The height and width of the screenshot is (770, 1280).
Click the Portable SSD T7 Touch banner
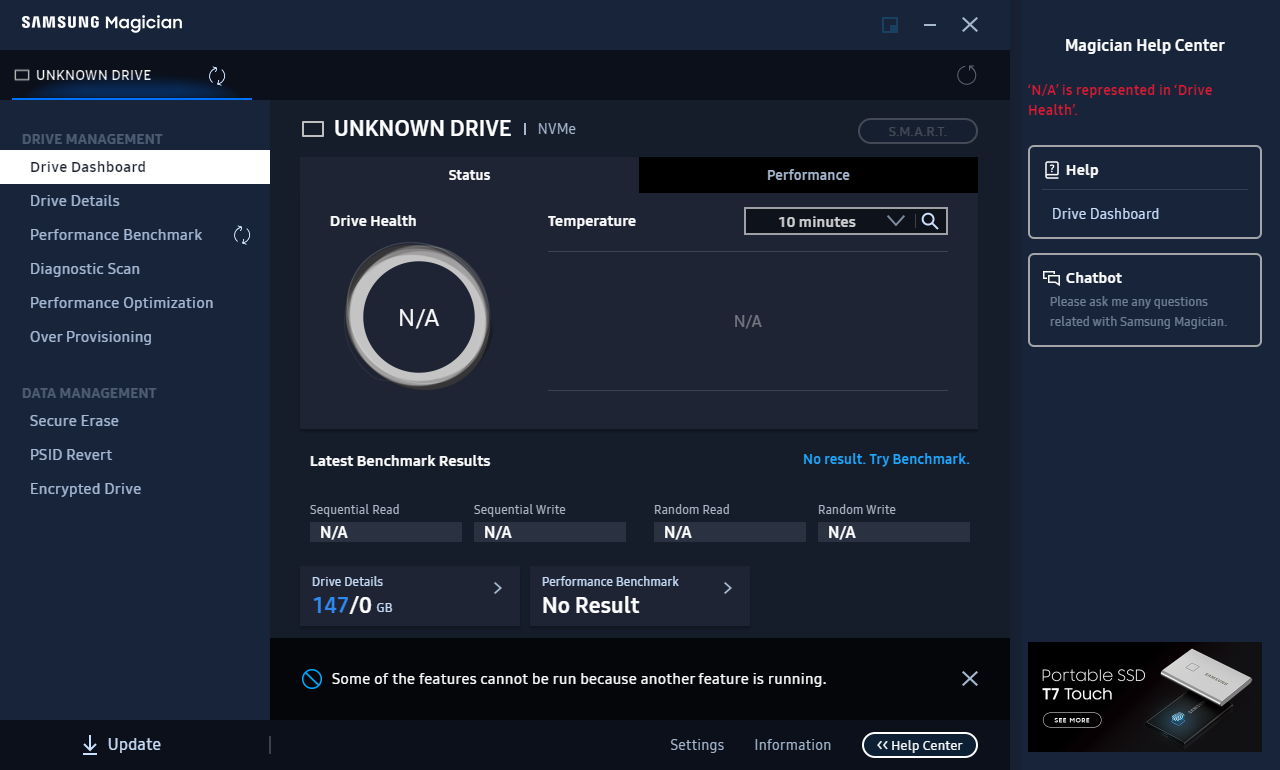point(1145,697)
